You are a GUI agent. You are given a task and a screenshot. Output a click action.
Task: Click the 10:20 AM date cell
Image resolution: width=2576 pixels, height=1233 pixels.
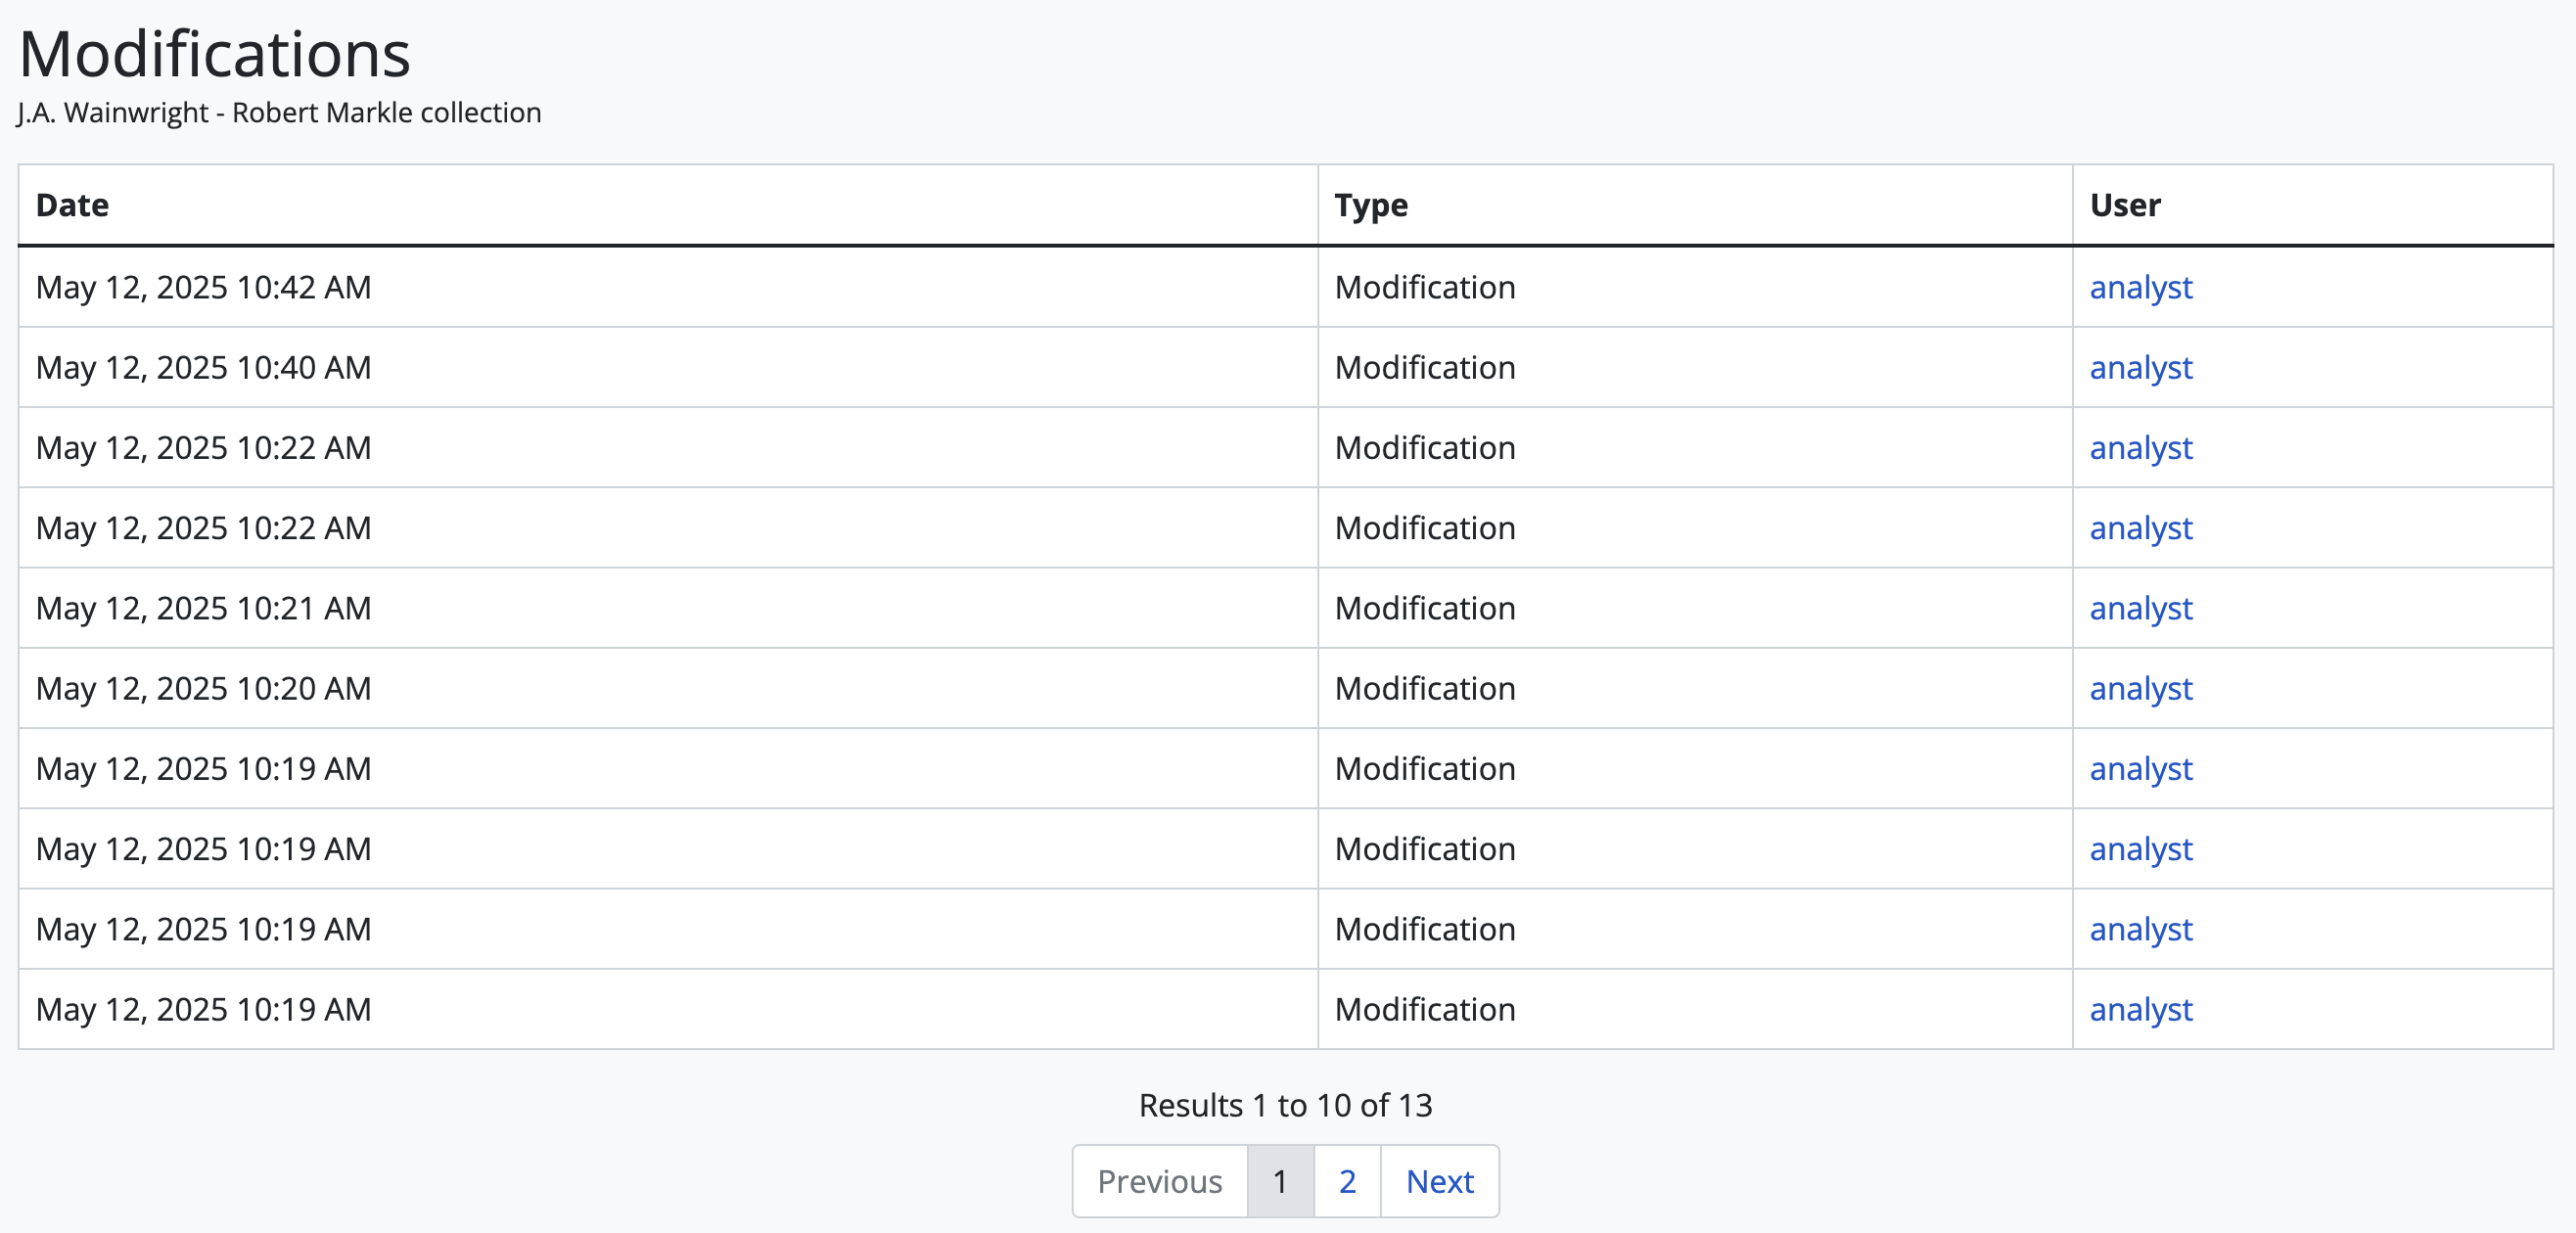[203, 688]
